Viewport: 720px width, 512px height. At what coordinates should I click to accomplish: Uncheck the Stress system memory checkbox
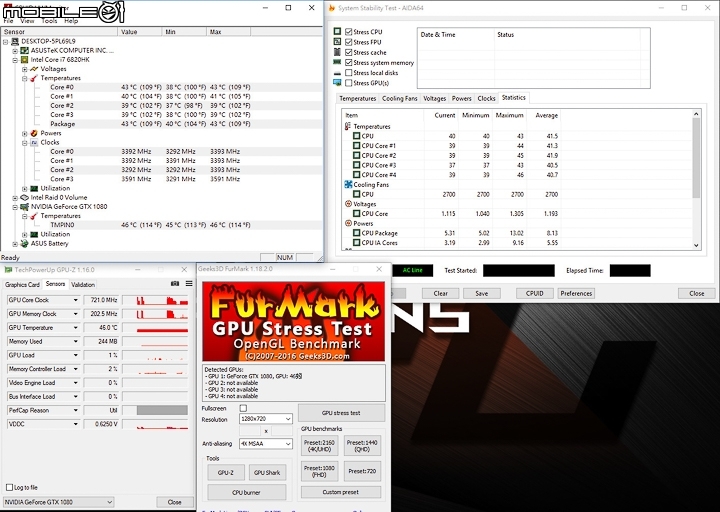click(x=349, y=62)
